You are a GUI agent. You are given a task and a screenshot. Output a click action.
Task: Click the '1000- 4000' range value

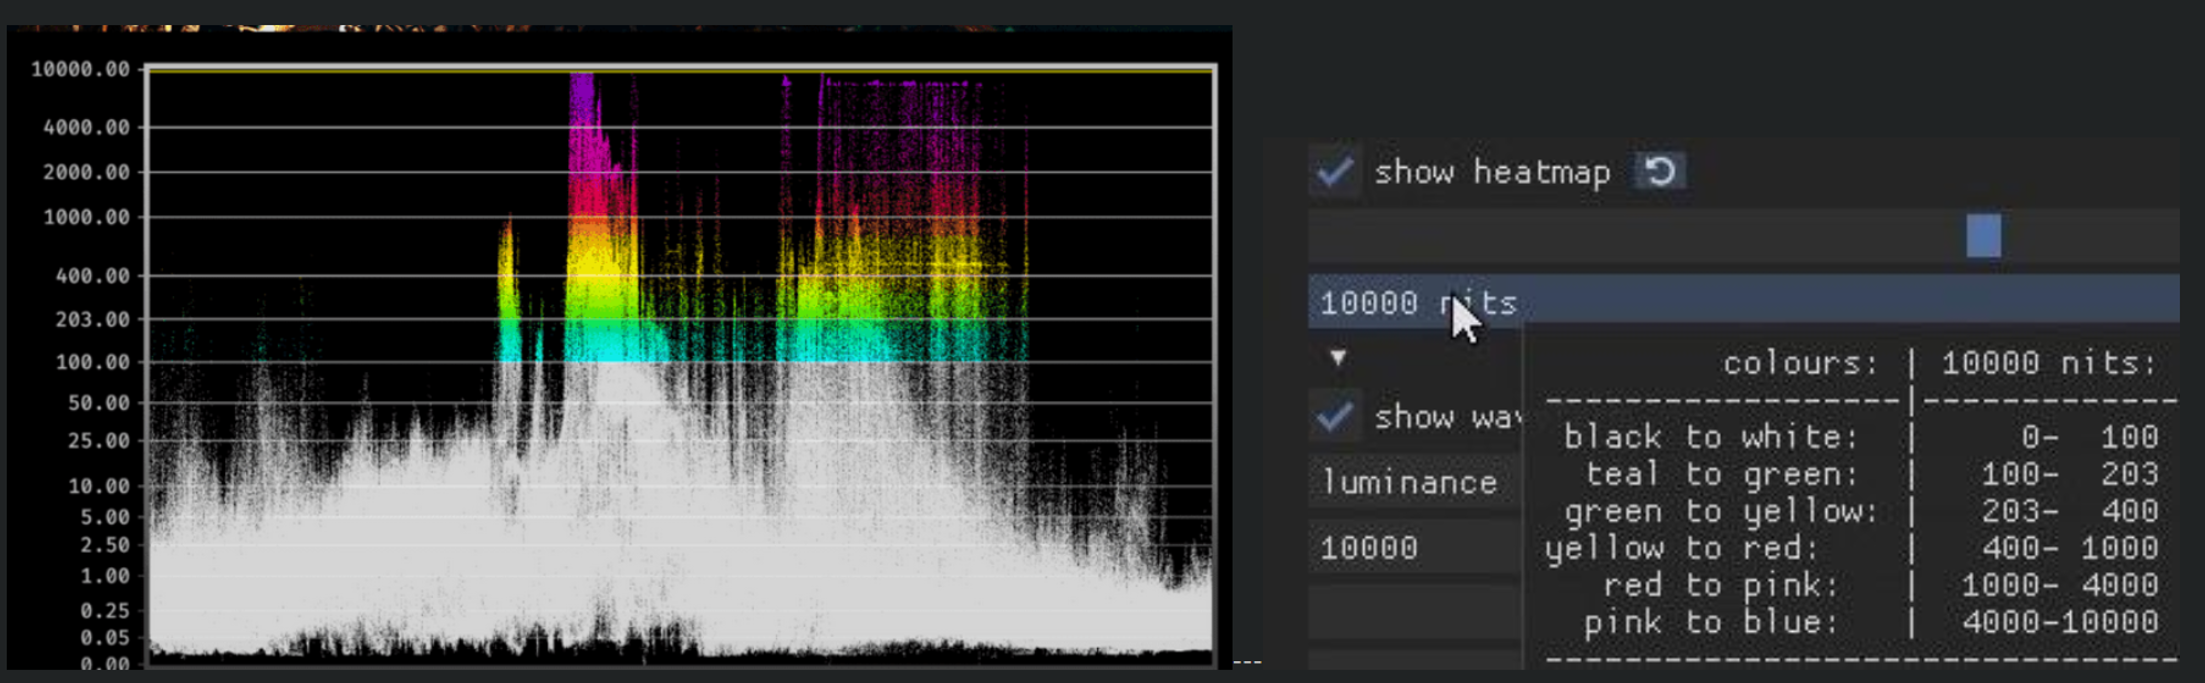tap(2060, 585)
